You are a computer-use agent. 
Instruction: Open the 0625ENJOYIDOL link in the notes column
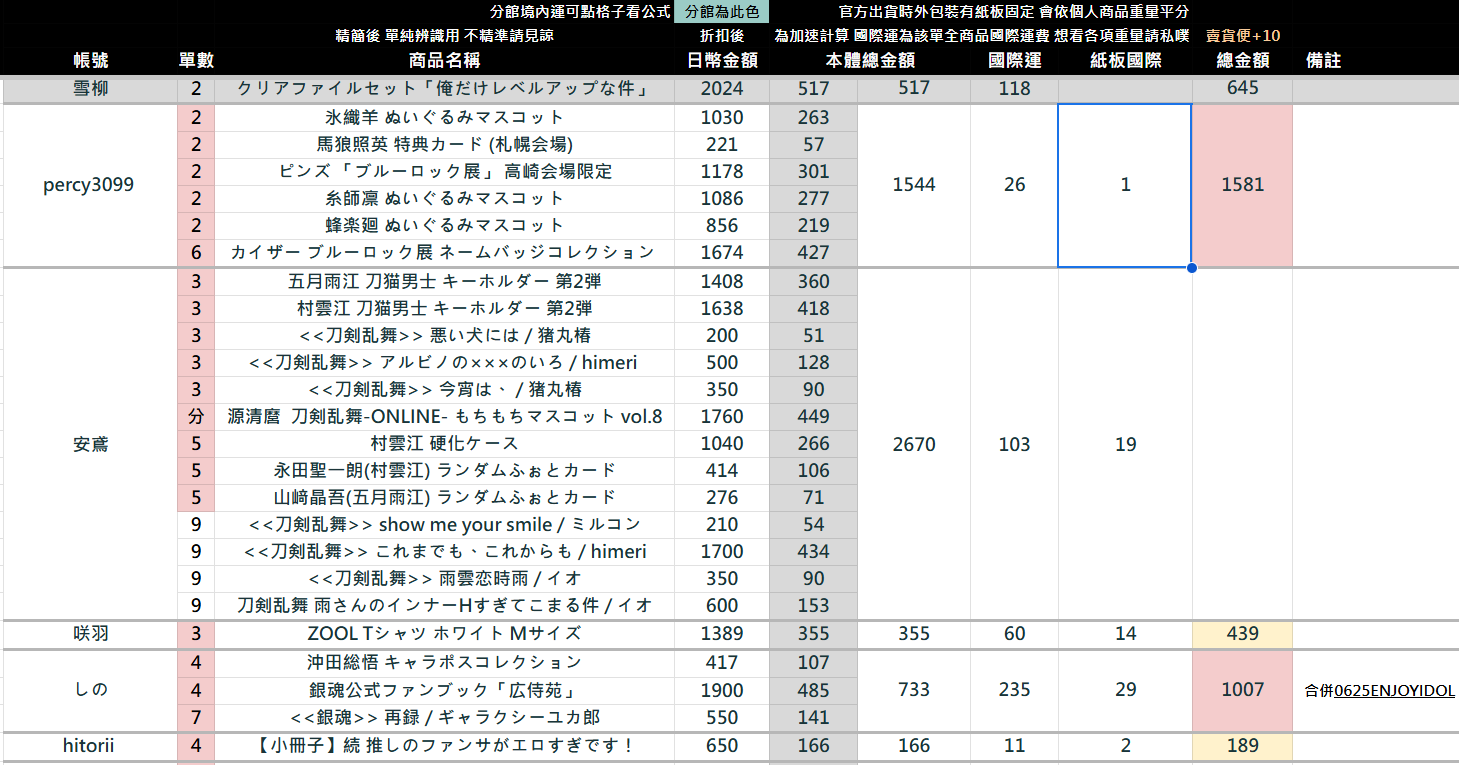coord(1394,690)
